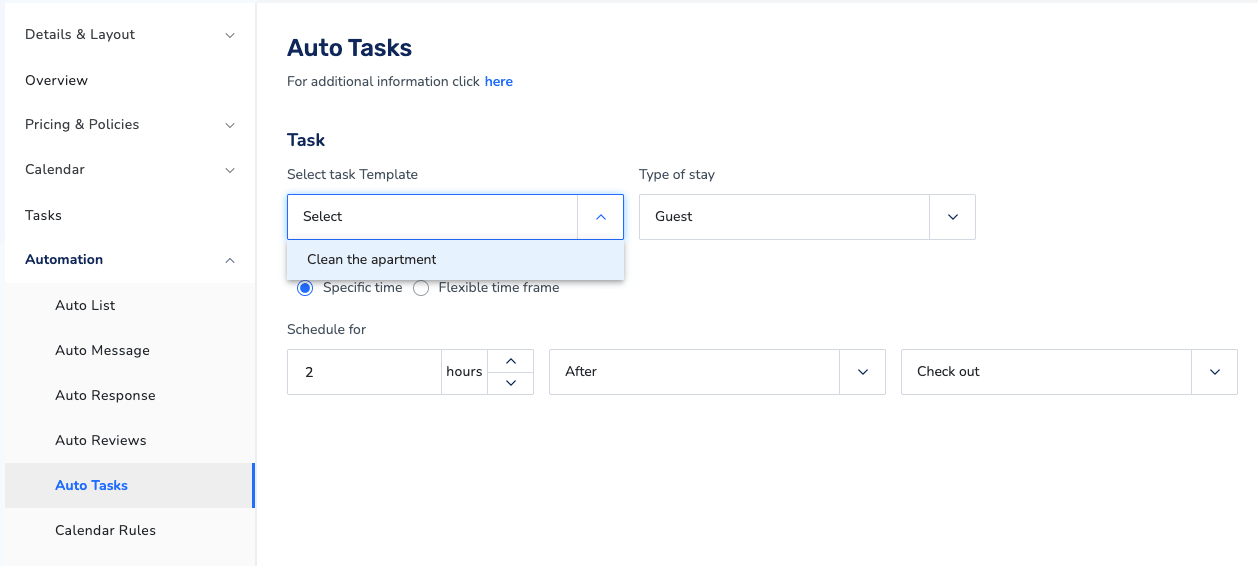Expand the Calendar section chevron

(230, 170)
